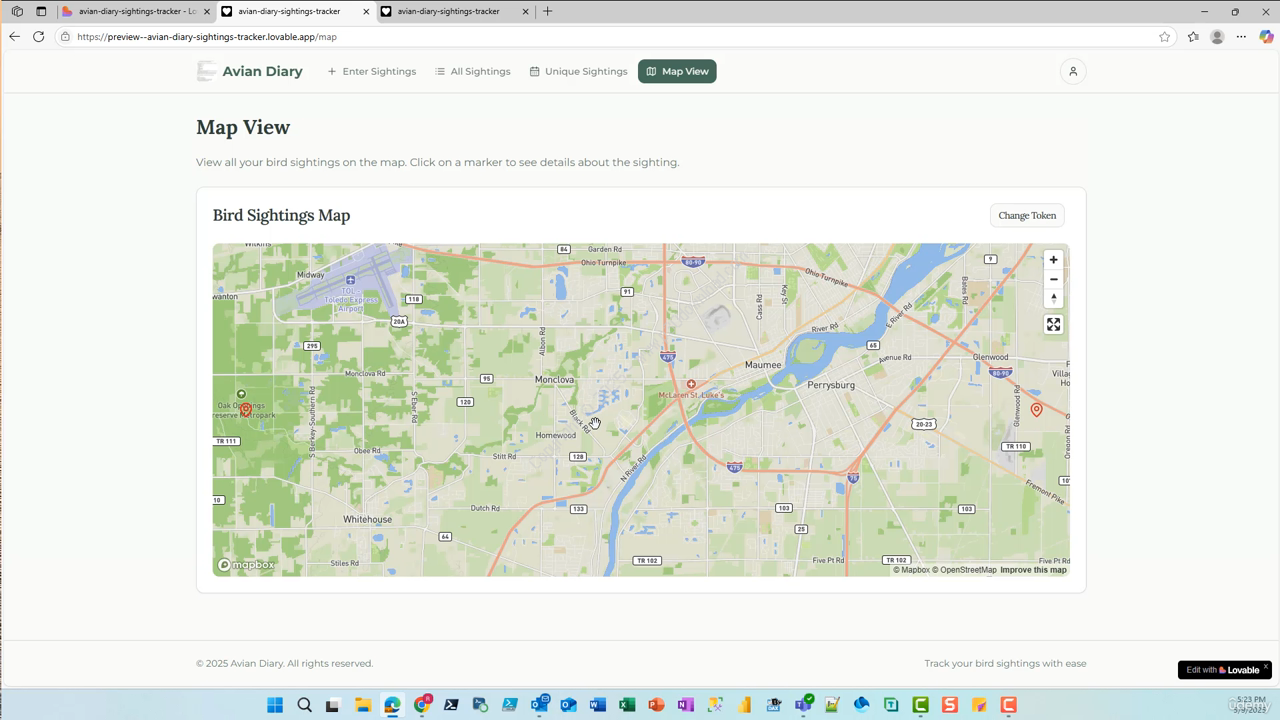
Task: Open the Unique Sightings page
Action: click(578, 71)
